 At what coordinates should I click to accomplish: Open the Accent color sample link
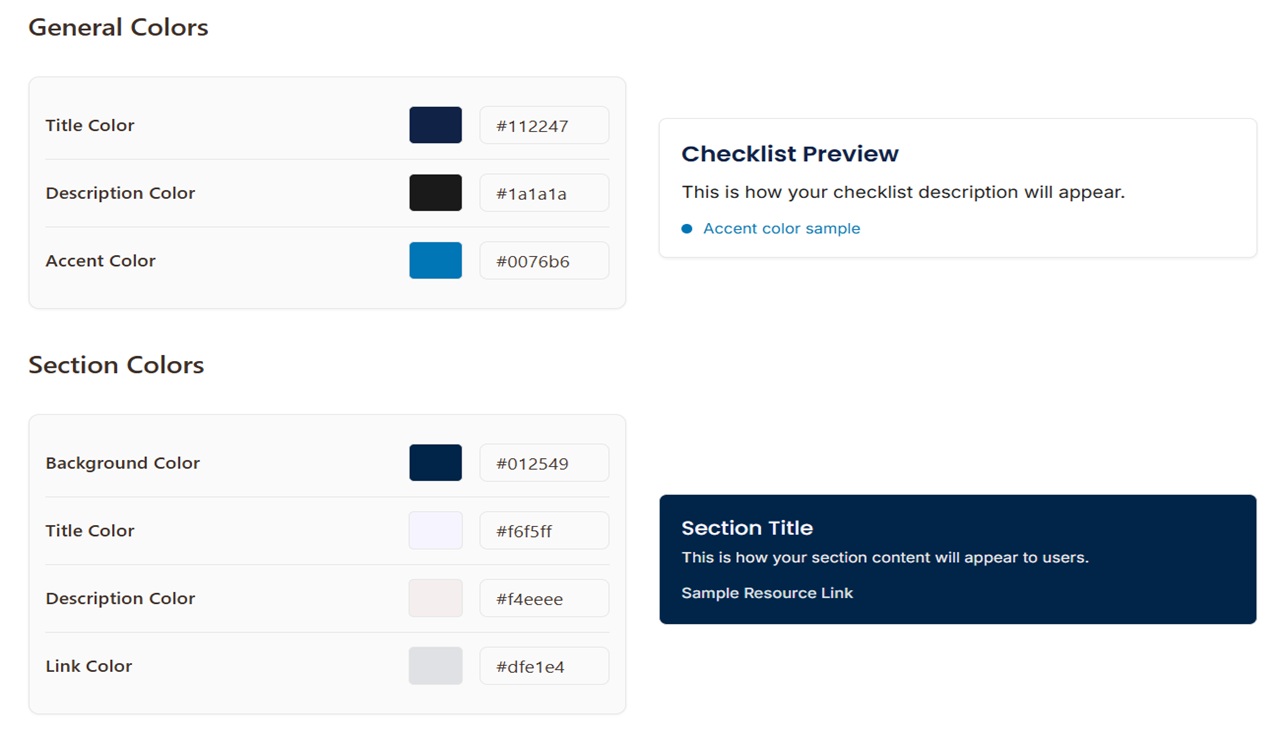click(781, 228)
